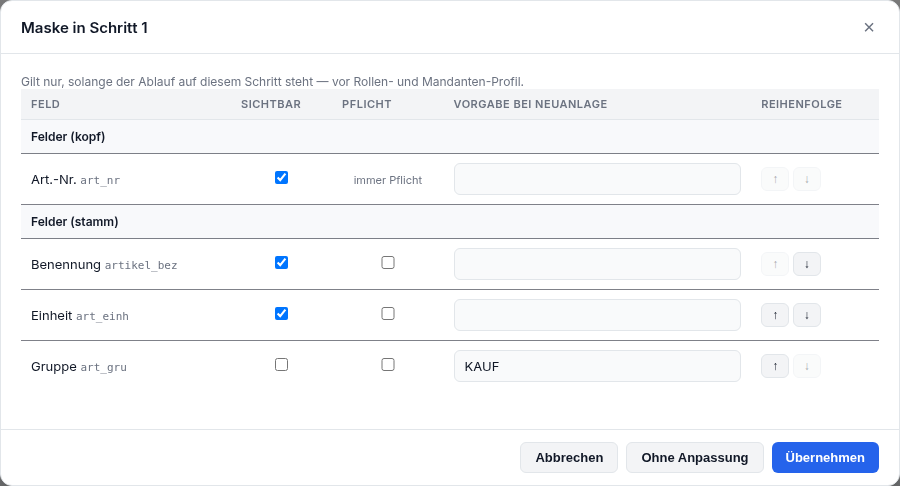Screen dimensions: 900x486
Task: Uncheck Sichtbar for Benennung
Action: tap(281, 263)
